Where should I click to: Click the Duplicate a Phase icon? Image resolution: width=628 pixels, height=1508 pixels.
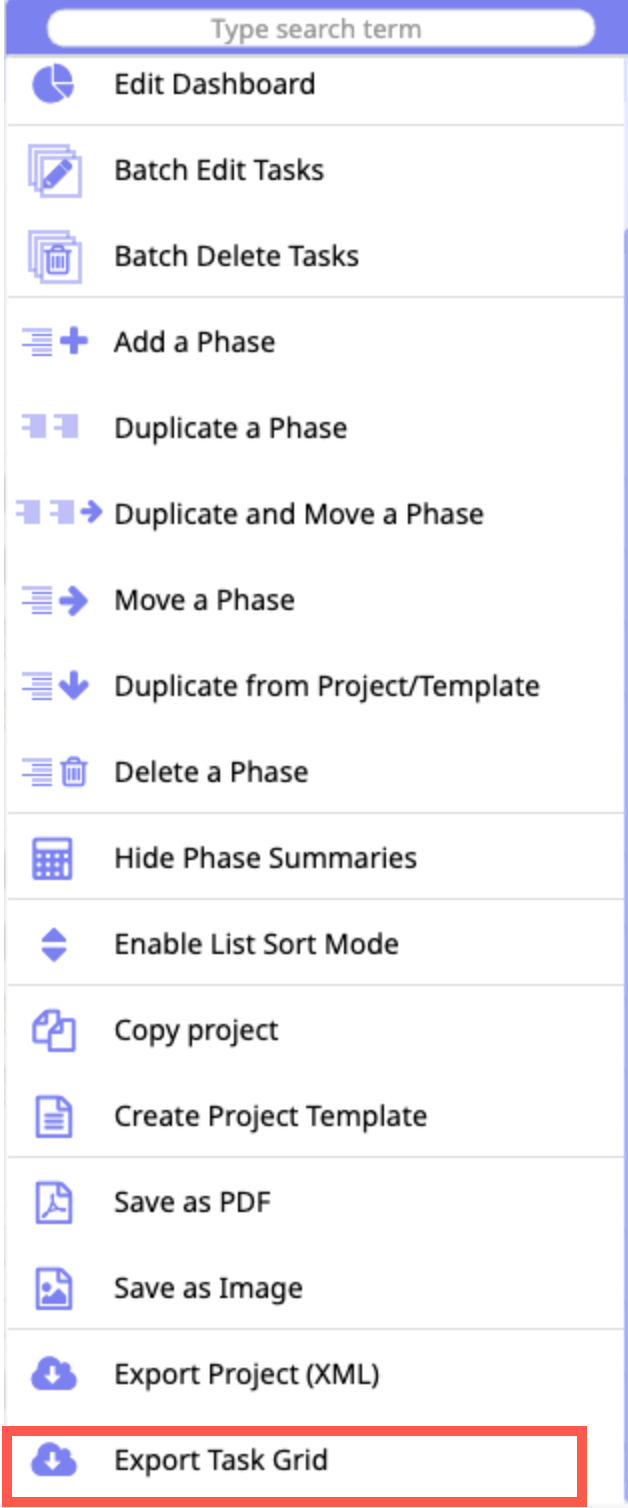[50, 428]
